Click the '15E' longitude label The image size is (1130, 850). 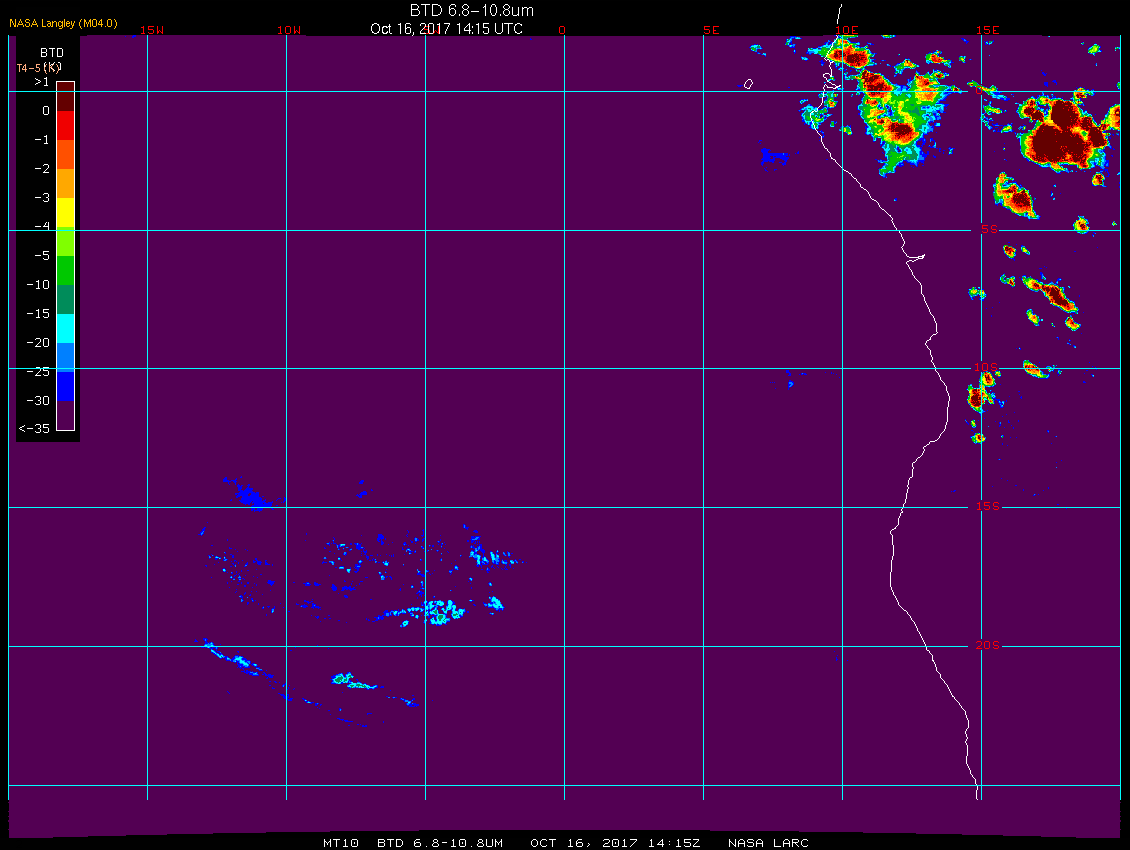(988, 30)
